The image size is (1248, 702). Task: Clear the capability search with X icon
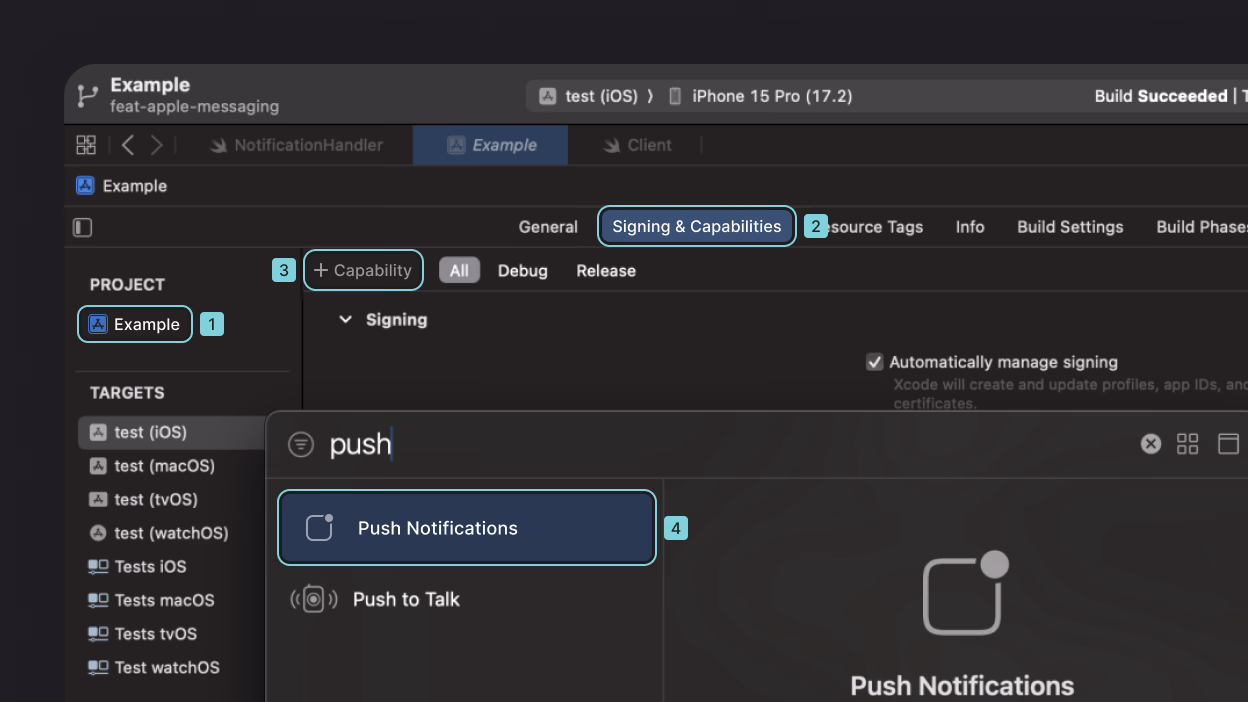pos(1151,444)
